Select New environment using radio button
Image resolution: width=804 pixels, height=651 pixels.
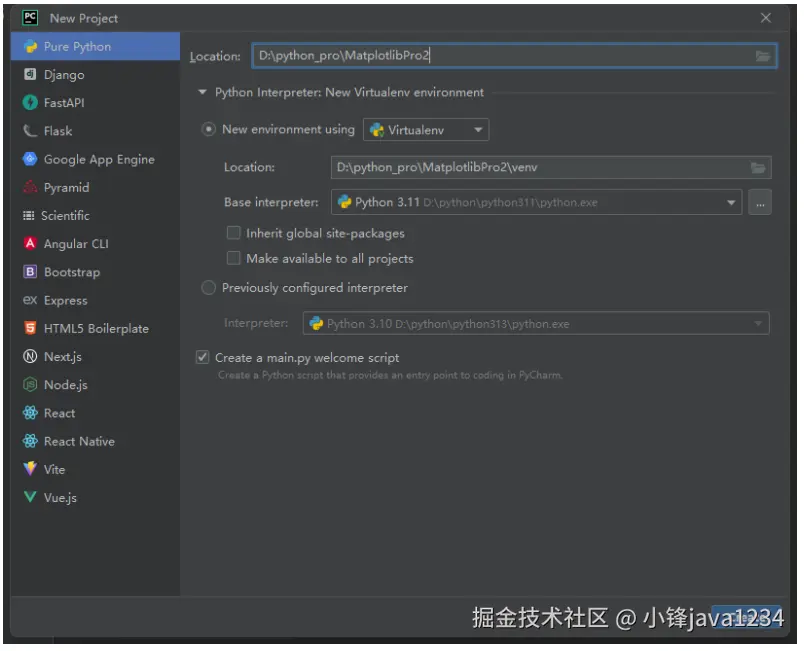point(209,130)
